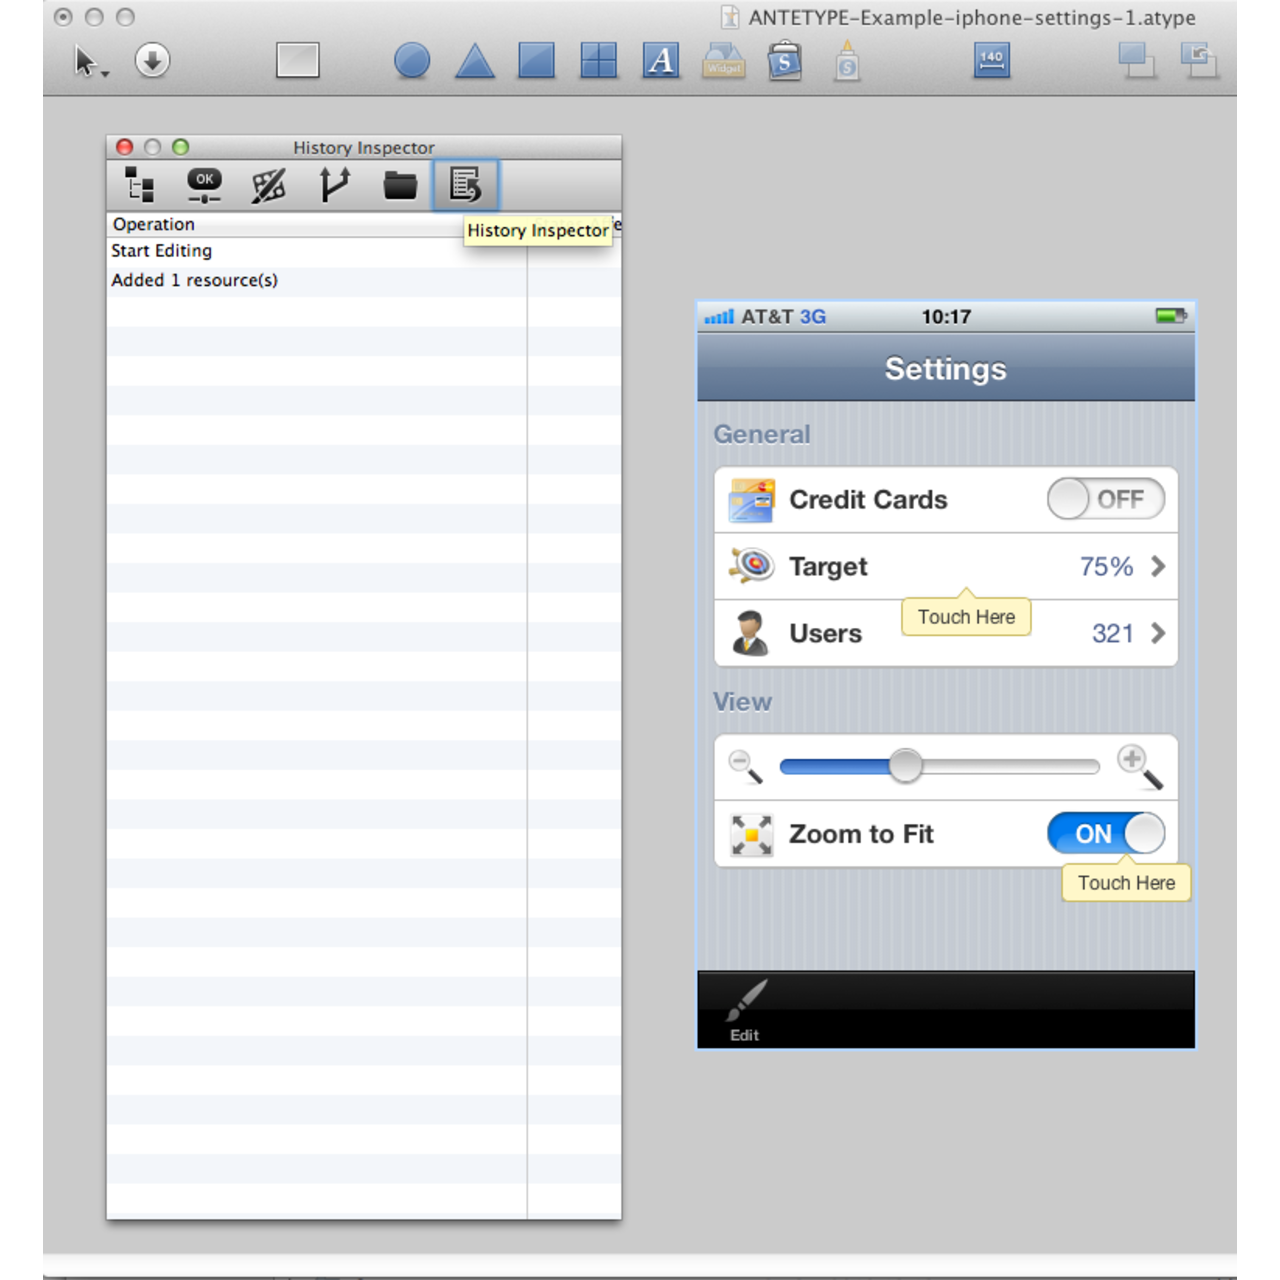1280x1280 pixels.
Task: Select the arrow selection tool
Action: (86, 61)
